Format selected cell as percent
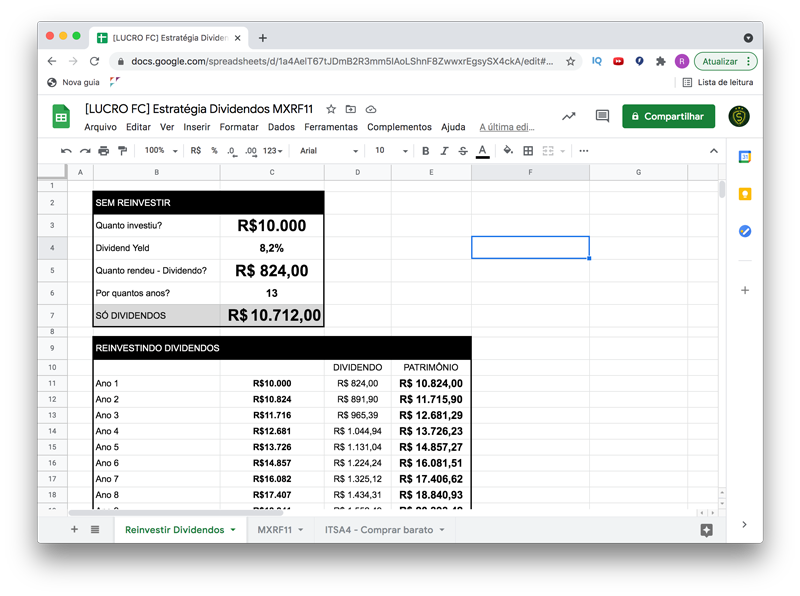The width and height of the screenshot is (800, 596). tap(214, 151)
